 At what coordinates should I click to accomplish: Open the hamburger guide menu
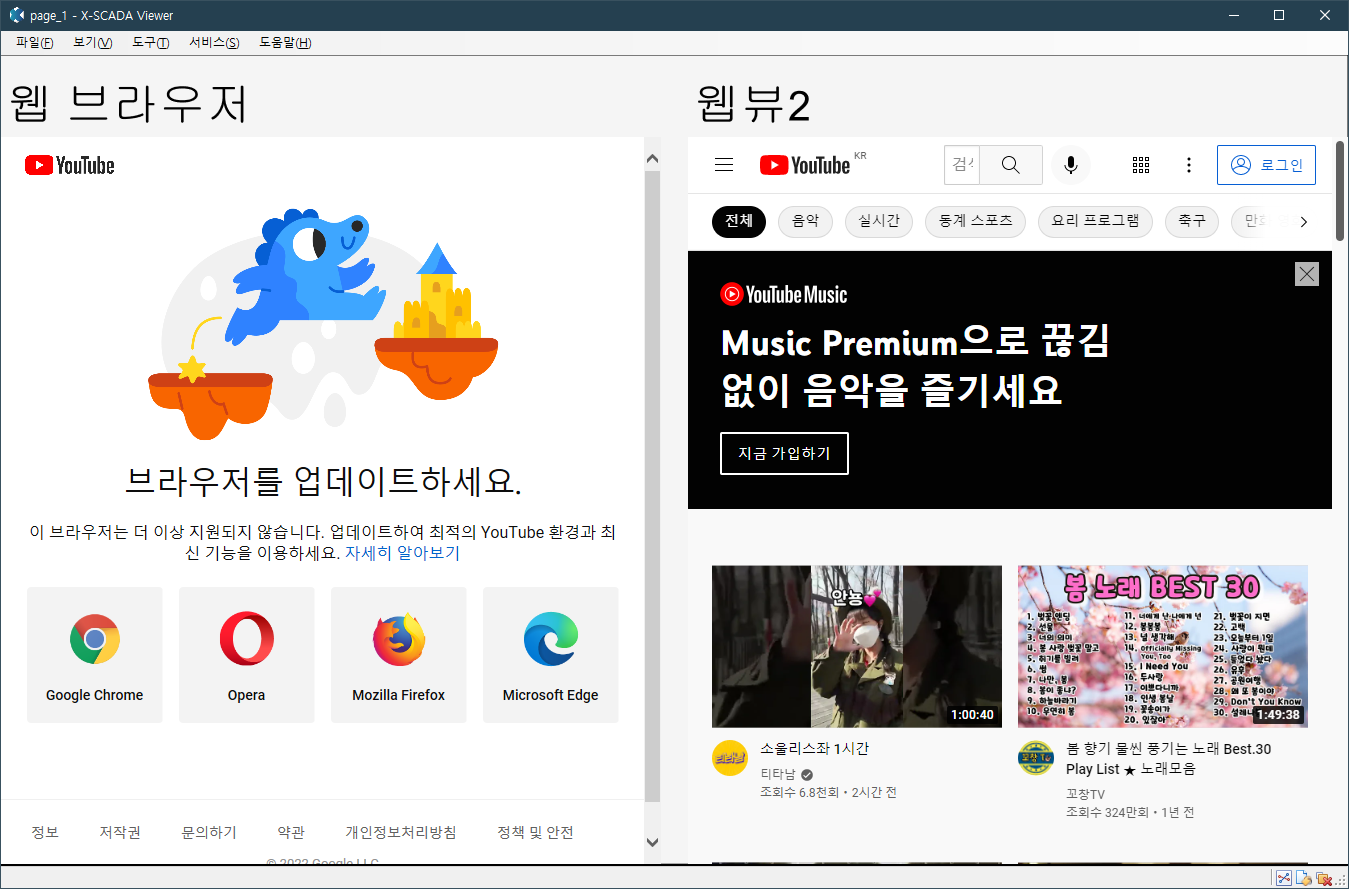(x=724, y=165)
